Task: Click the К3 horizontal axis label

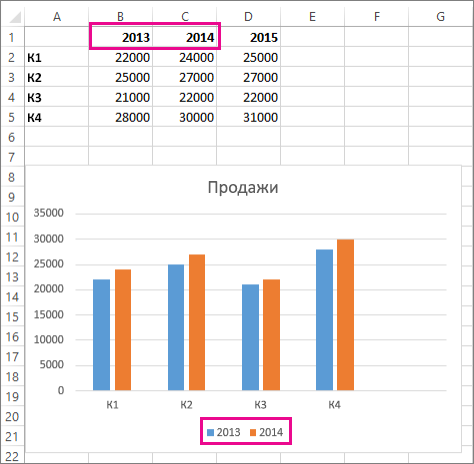Action: pos(260,405)
